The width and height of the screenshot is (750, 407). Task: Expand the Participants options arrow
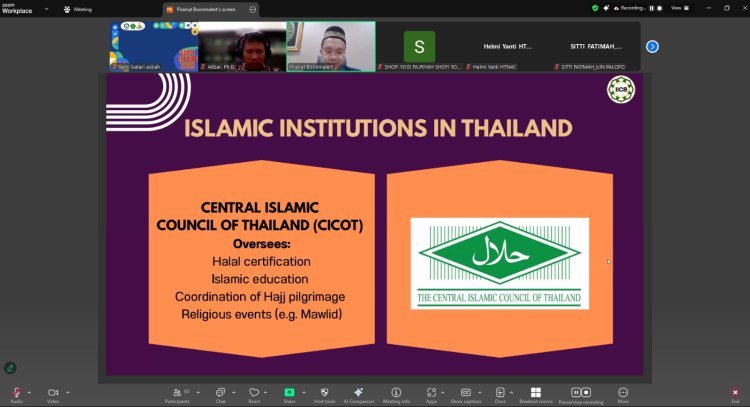coord(198,393)
